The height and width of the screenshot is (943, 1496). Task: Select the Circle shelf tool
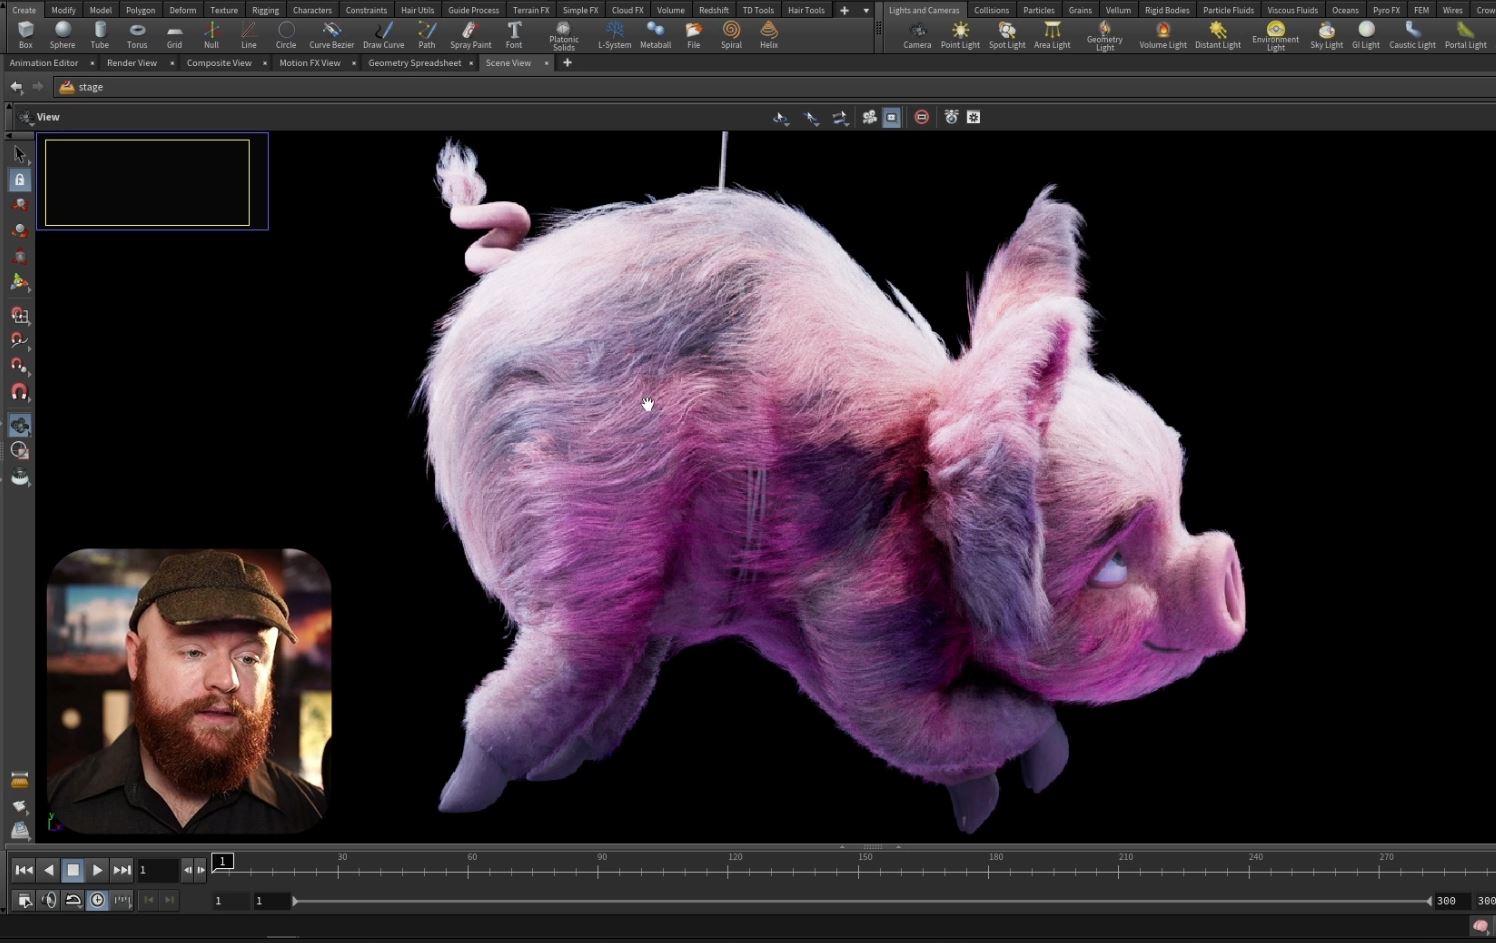[286, 35]
